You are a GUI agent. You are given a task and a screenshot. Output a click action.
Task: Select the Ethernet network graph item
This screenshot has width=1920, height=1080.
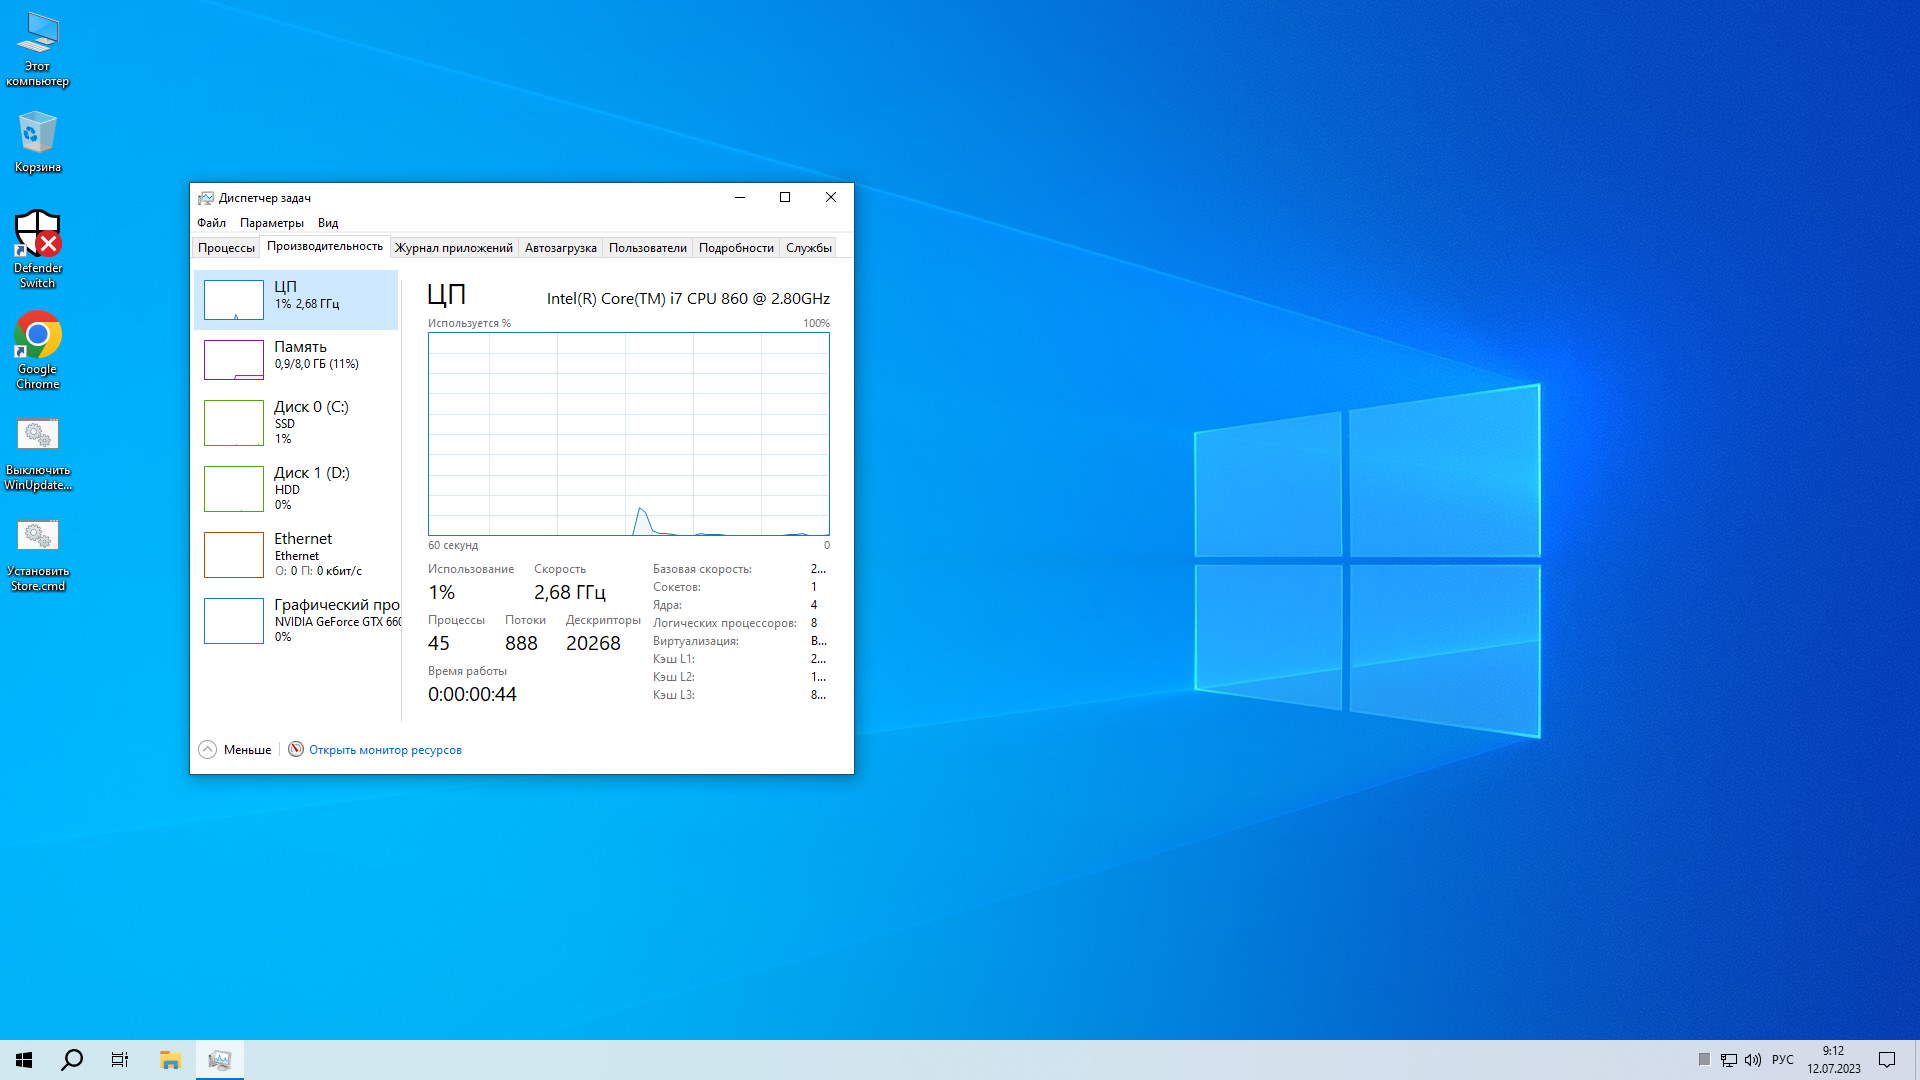point(234,554)
